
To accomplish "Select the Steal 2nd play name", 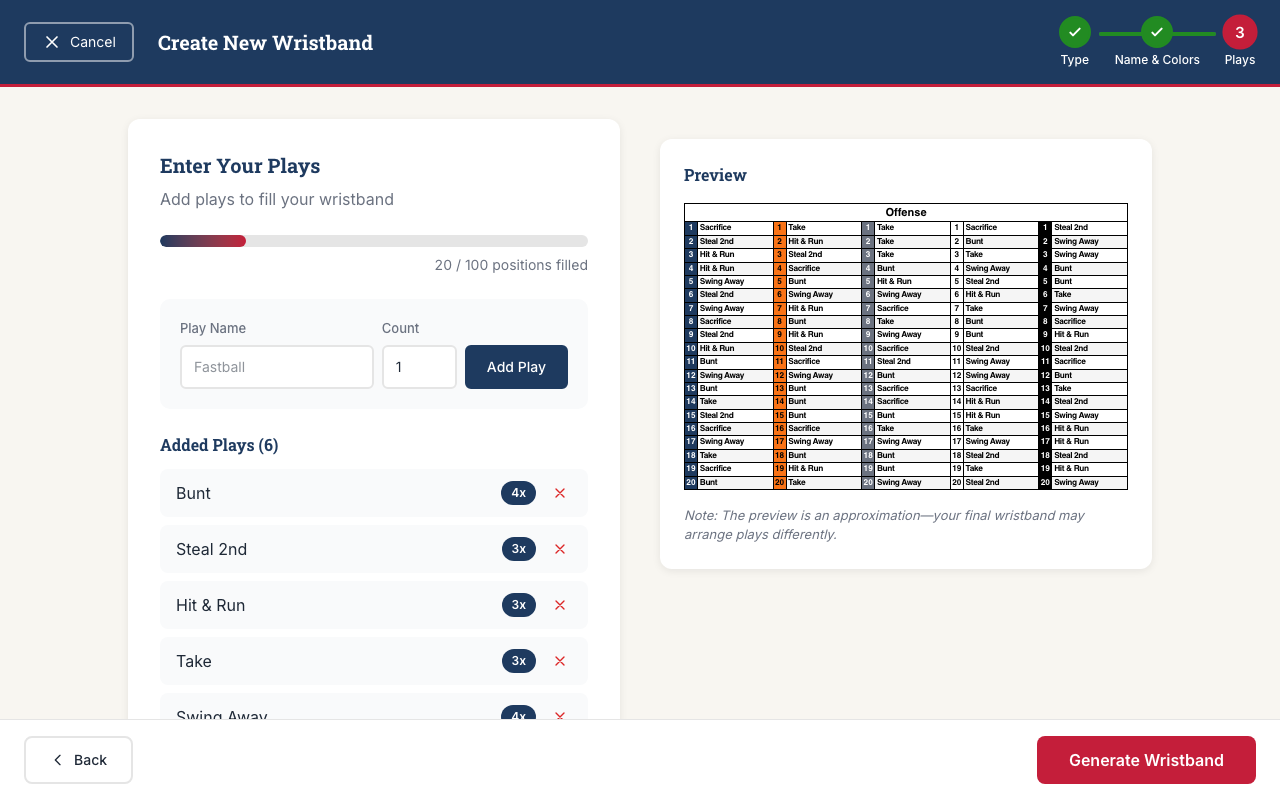I will point(212,549).
